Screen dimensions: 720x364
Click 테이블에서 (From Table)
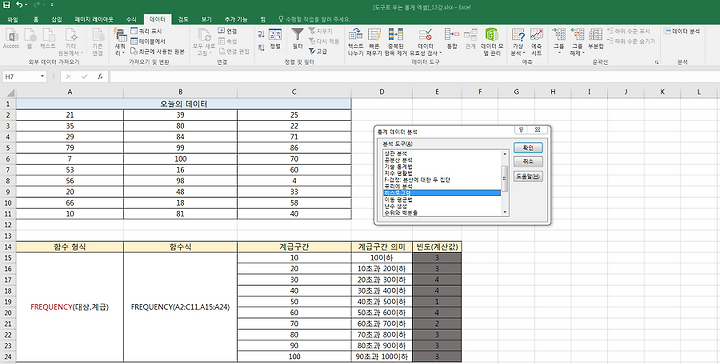click(x=148, y=41)
